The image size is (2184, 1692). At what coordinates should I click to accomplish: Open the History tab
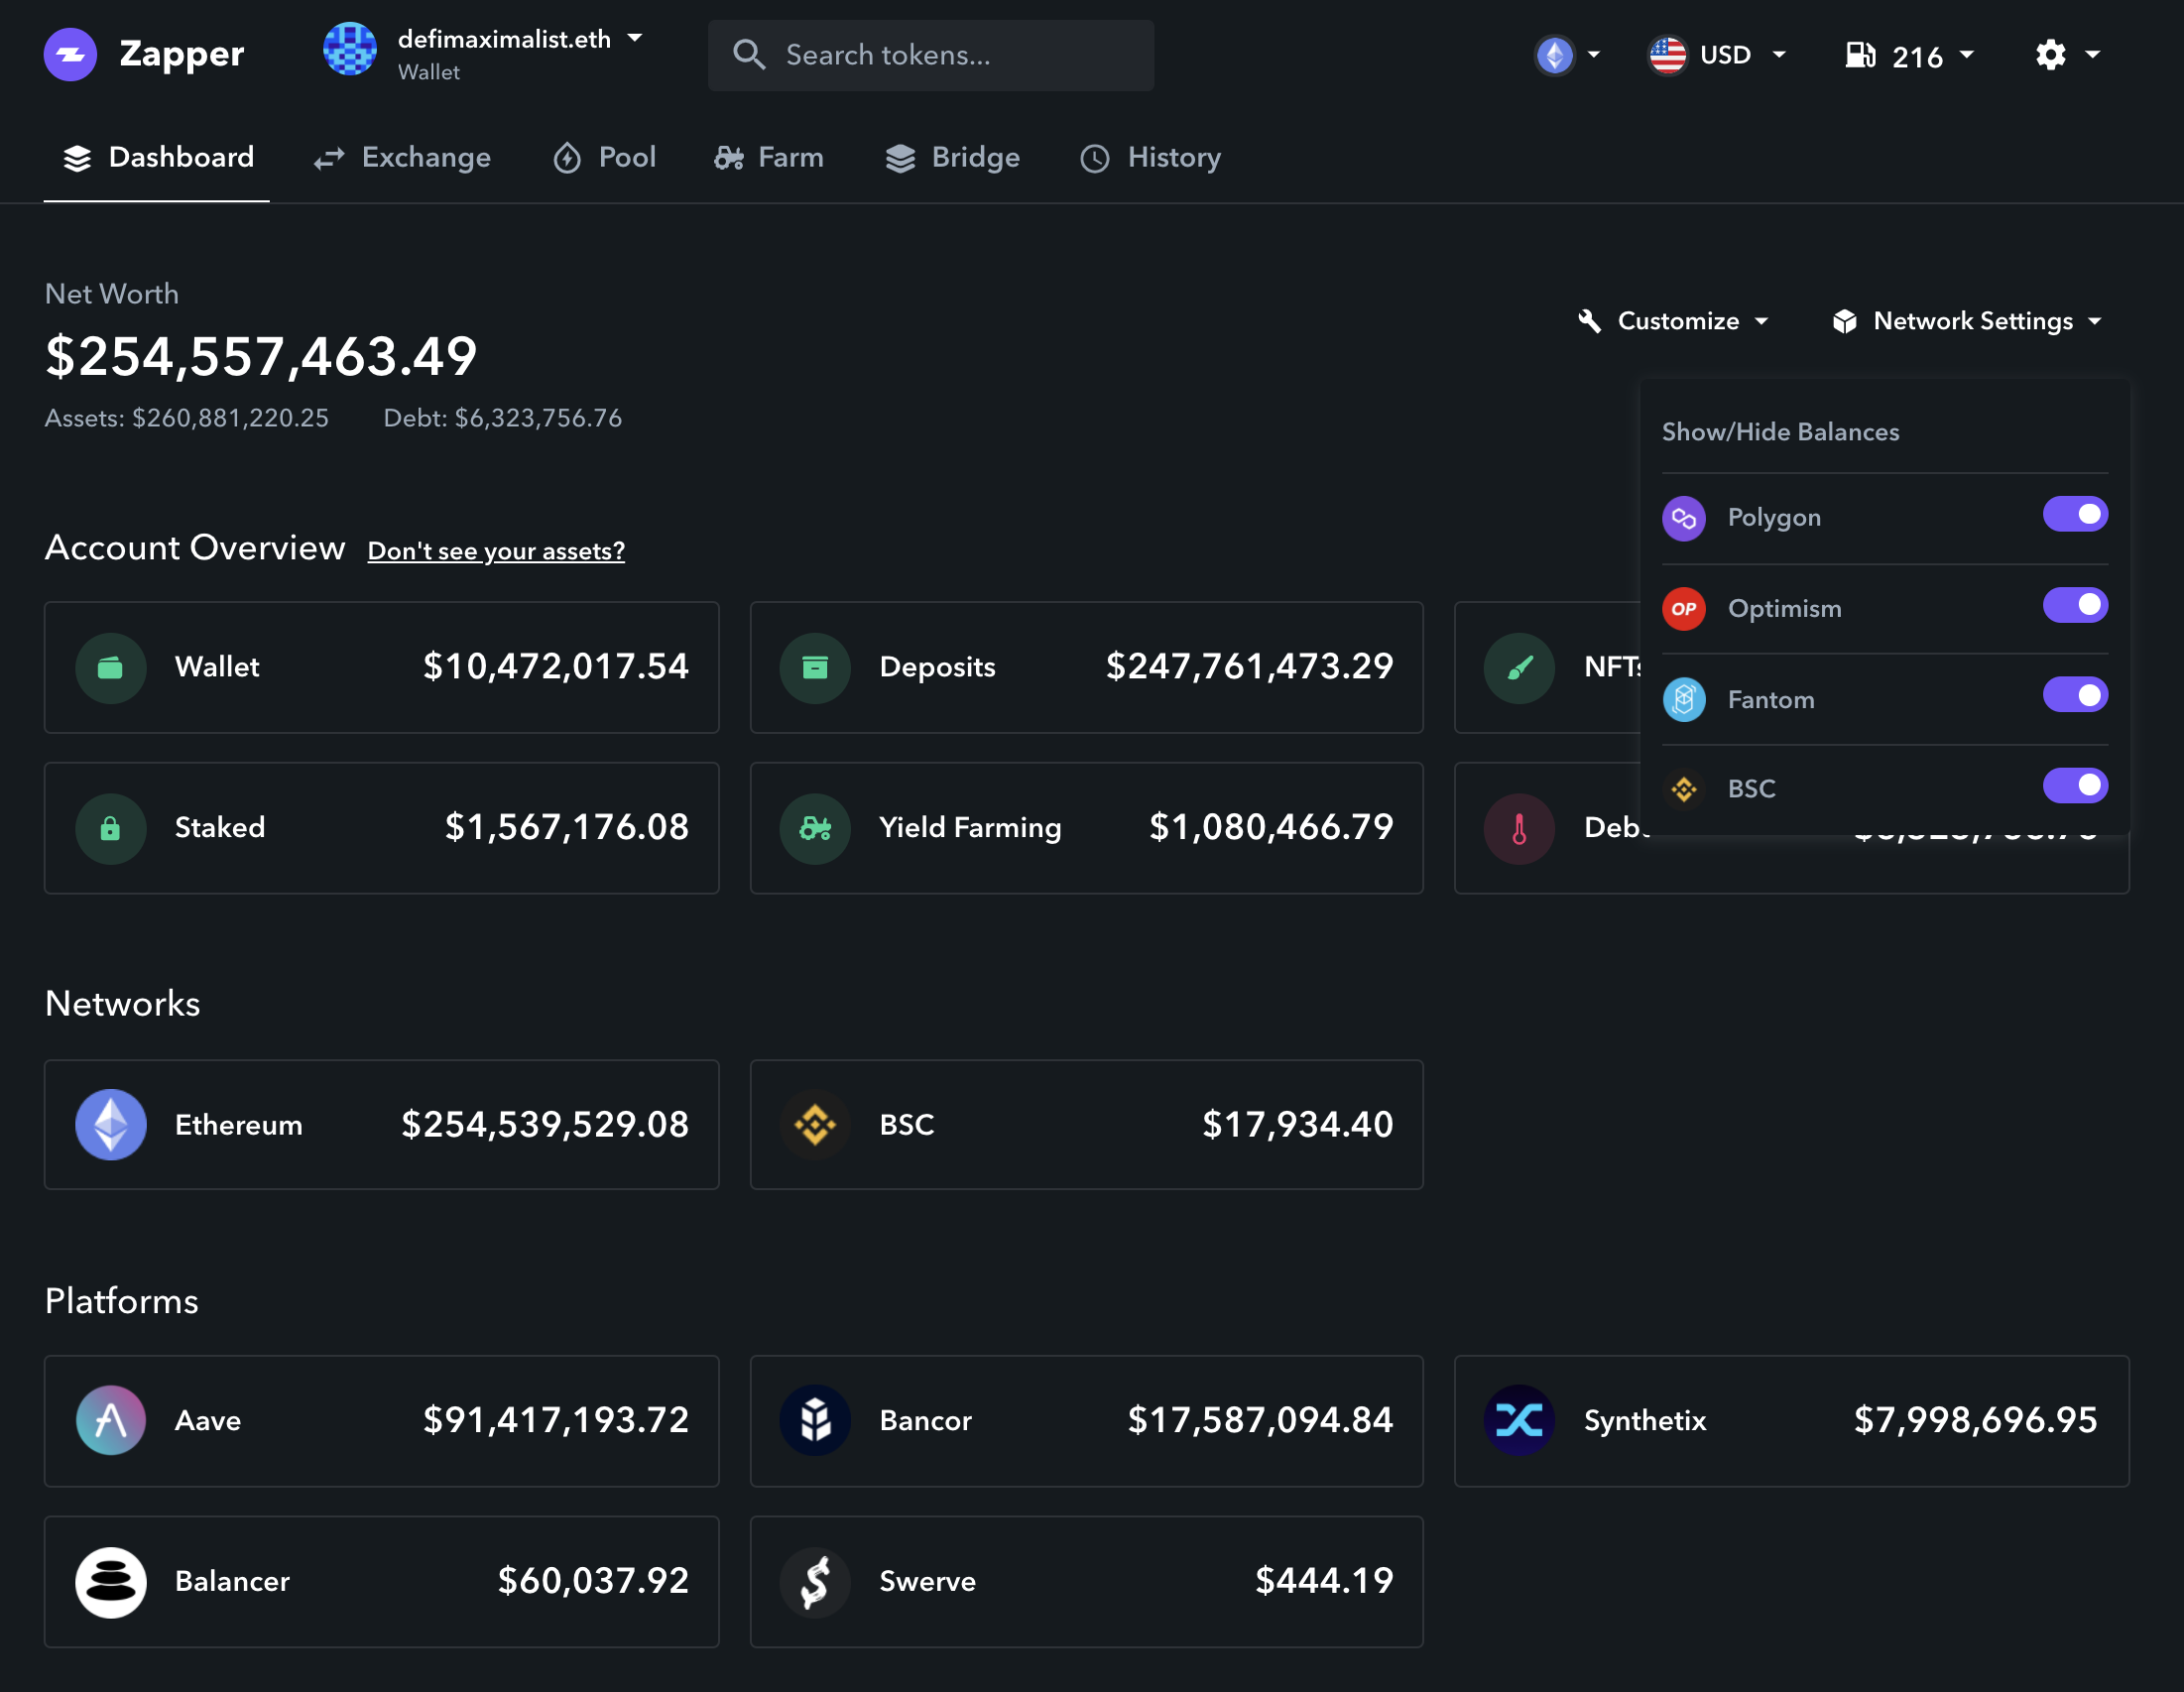(1150, 158)
